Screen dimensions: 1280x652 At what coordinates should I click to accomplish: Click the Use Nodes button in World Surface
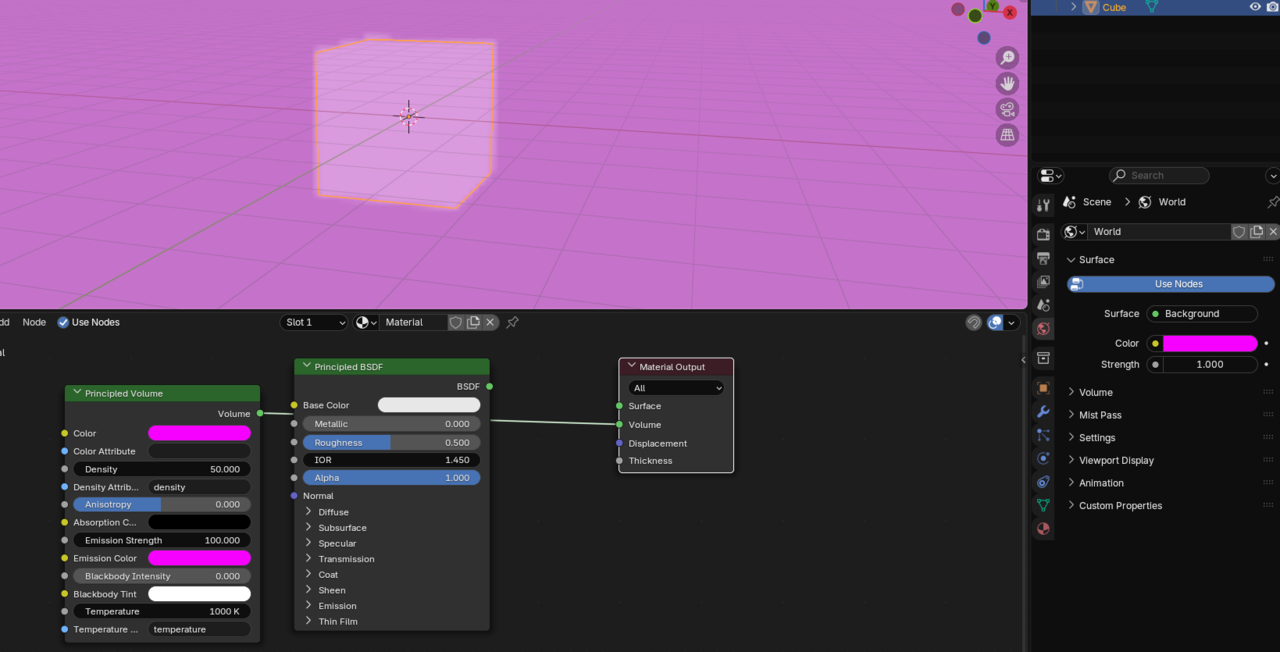(1170, 284)
